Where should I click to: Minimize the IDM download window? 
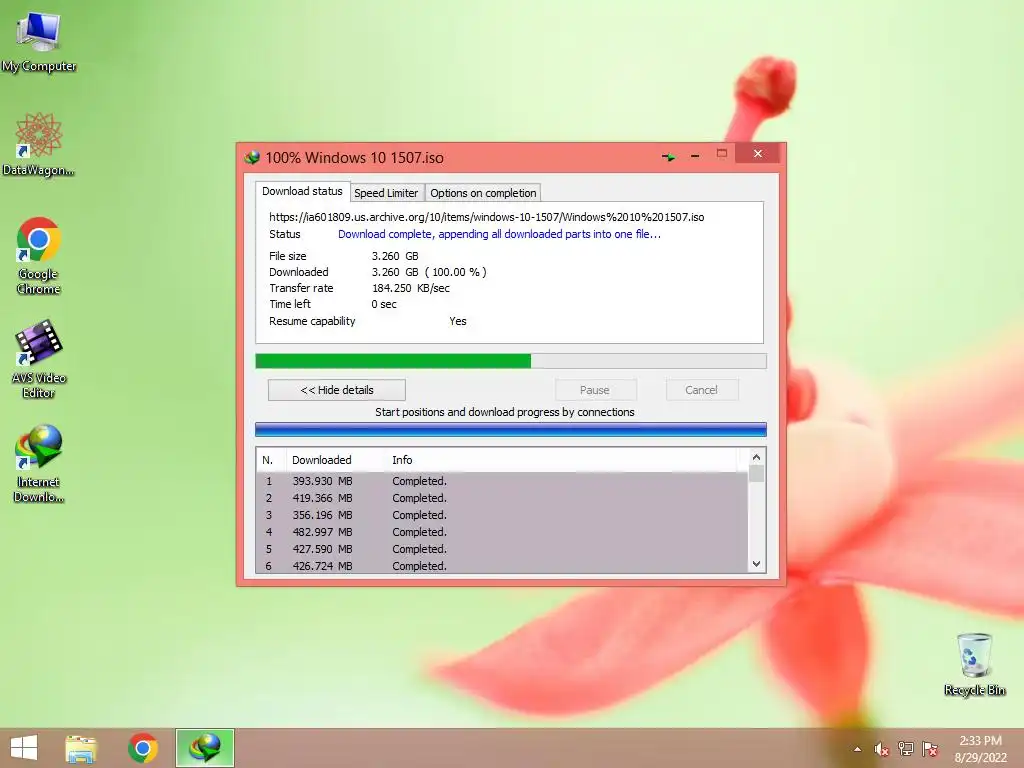[695, 156]
